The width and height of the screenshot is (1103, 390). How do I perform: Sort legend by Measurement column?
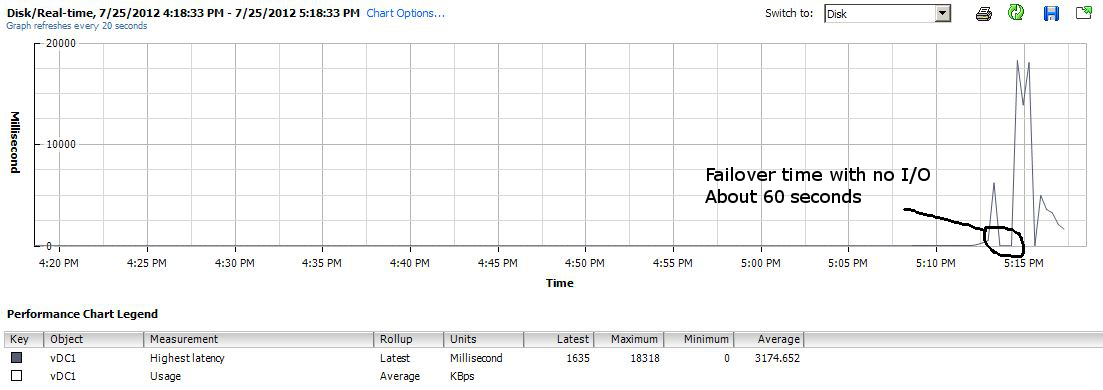(x=259, y=339)
